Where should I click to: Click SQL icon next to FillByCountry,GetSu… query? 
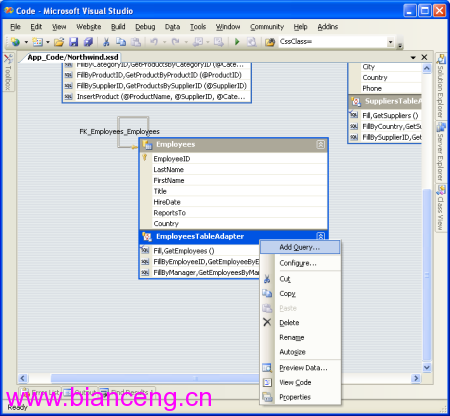pos(354,126)
